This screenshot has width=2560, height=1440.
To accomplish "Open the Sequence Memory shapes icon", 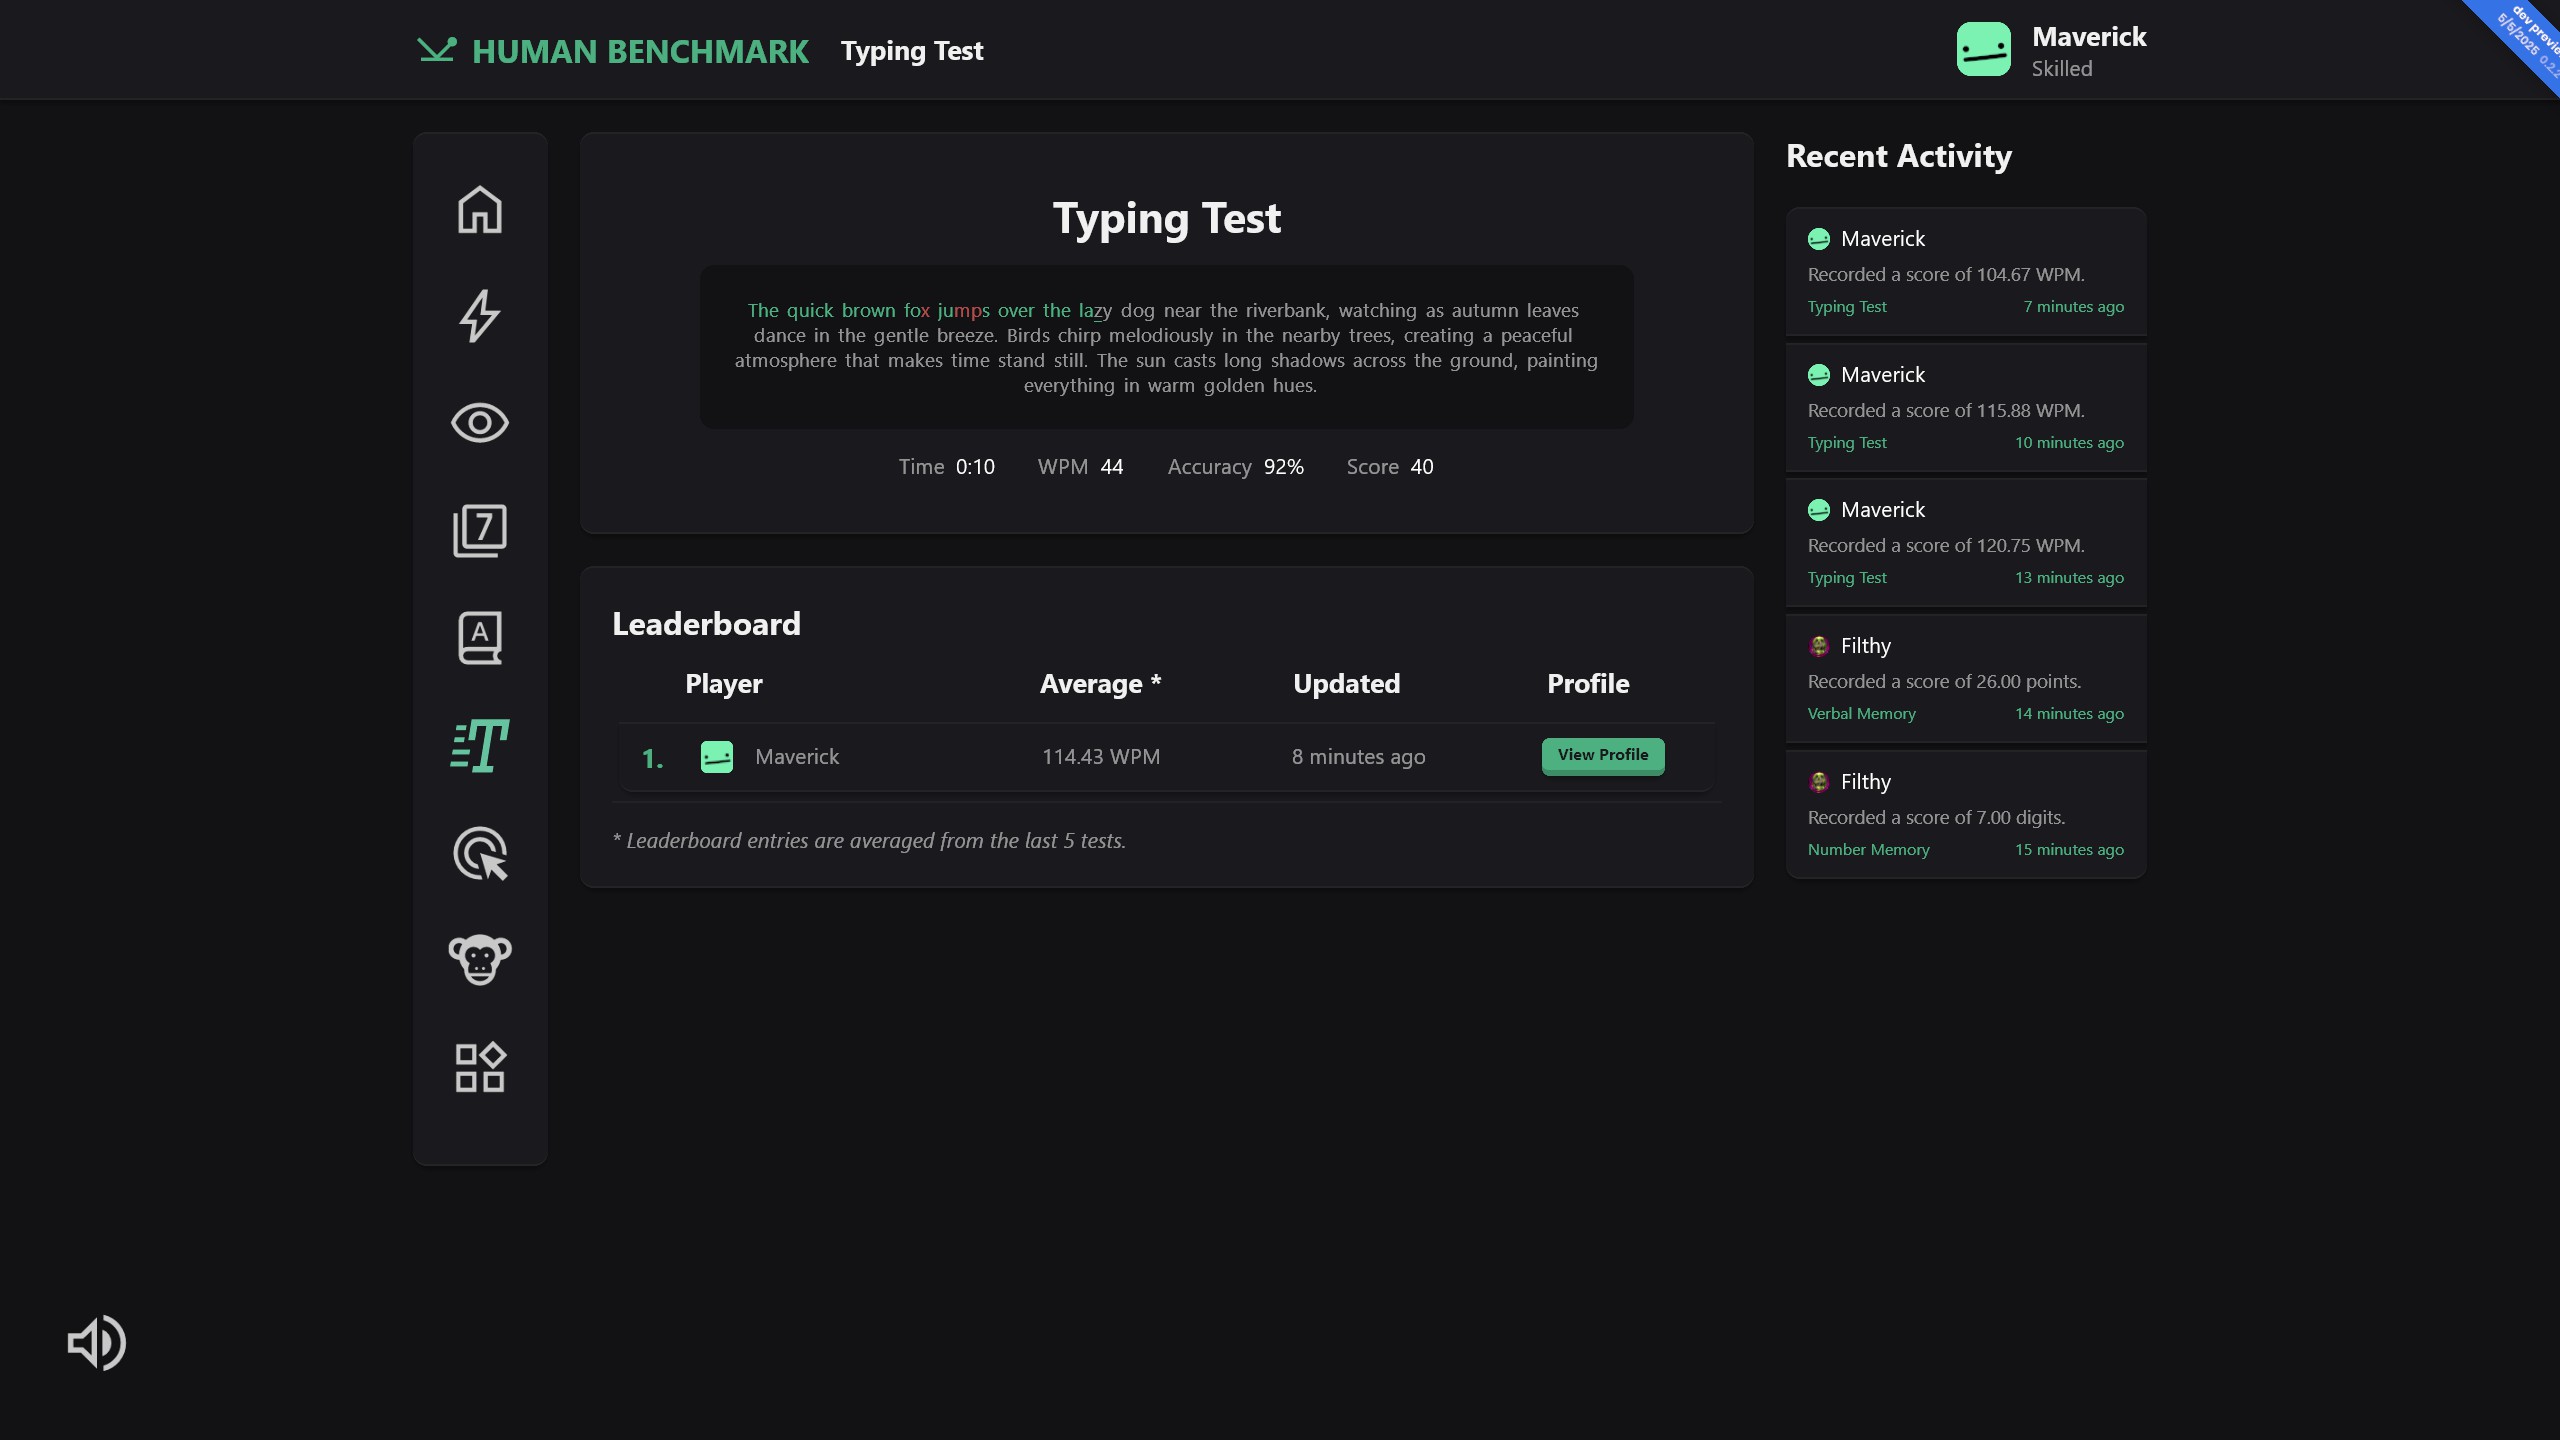I will coord(480,1067).
